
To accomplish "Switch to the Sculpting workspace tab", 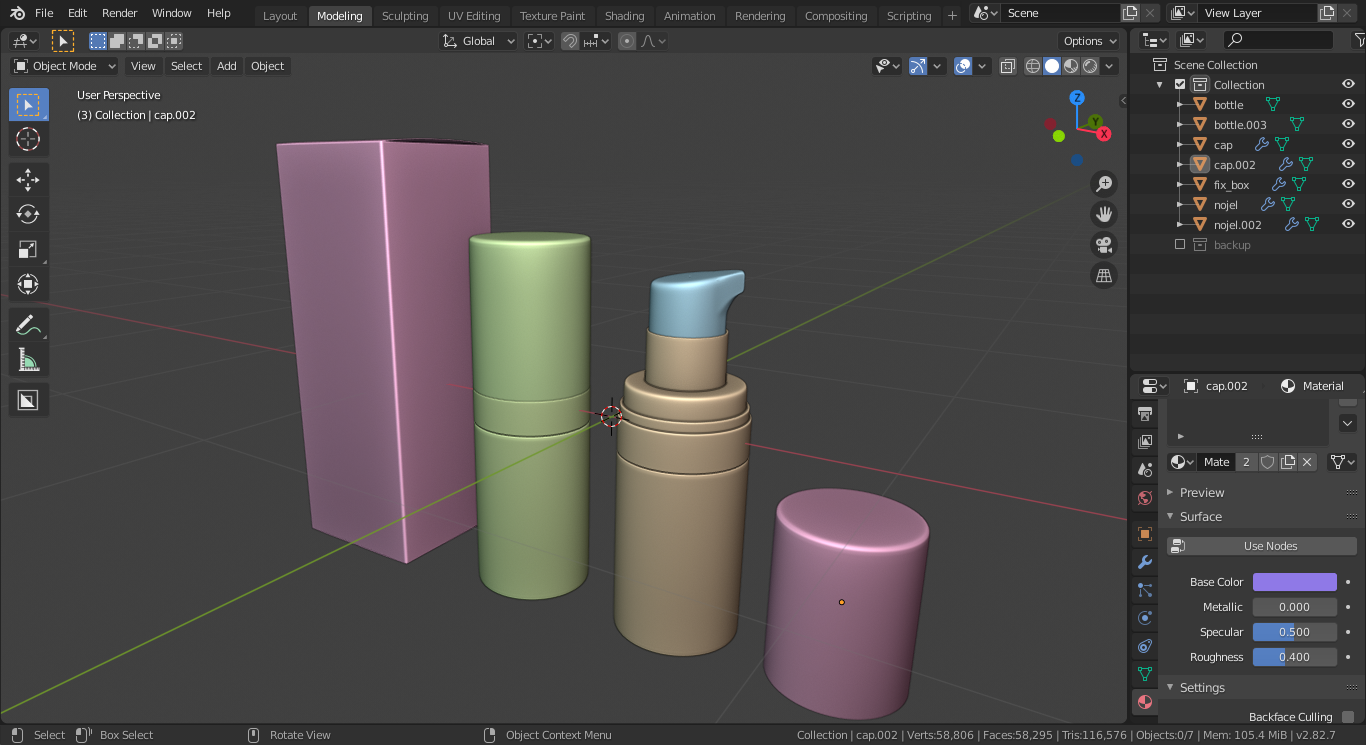I will click(x=404, y=16).
